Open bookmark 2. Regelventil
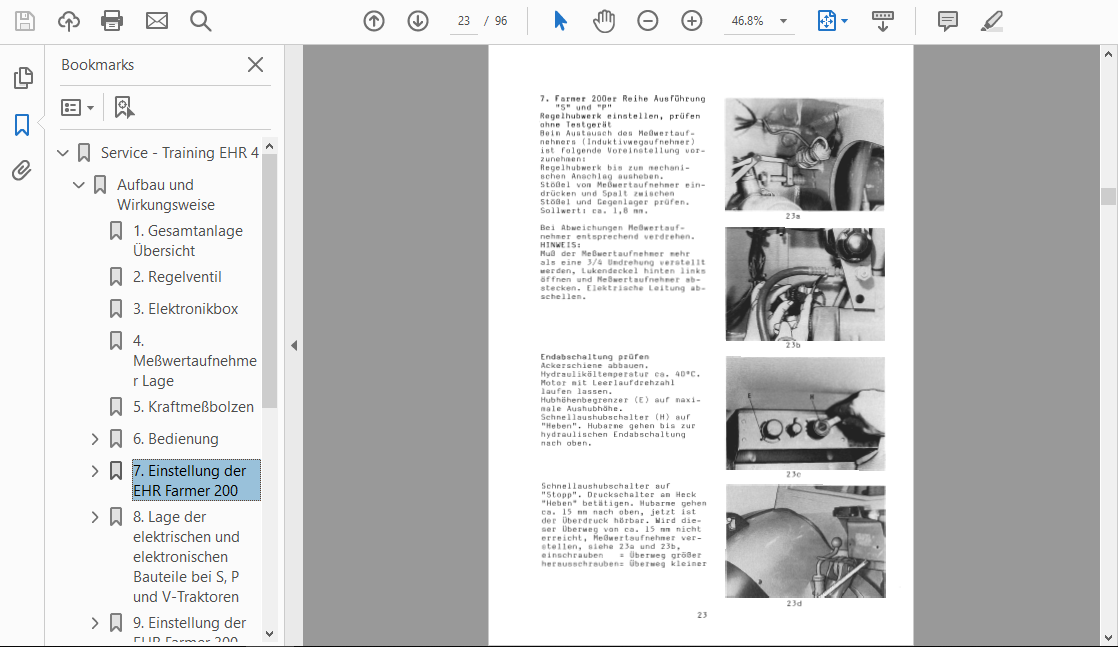This screenshot has width=1118, height=647. [177, 277]
